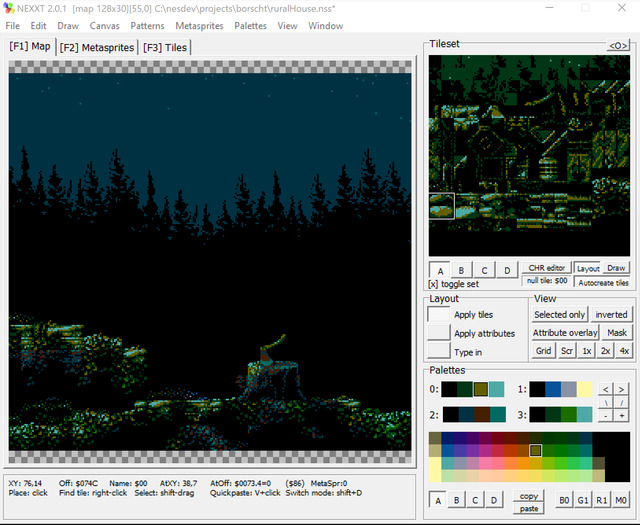This screenshot has height=525, width=640.
Task: Enable the Apply tiles toggle
Action: point(439,314)
